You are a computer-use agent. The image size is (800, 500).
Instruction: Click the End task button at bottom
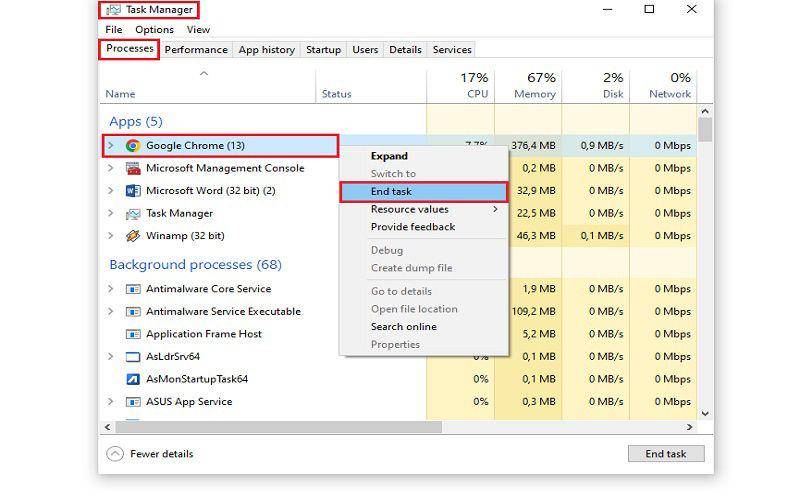(x=666, y=454)
